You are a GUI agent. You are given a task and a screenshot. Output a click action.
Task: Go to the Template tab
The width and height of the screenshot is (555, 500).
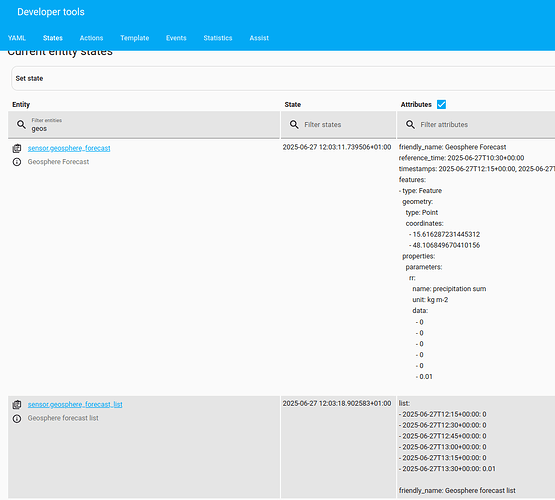point(135,38)
